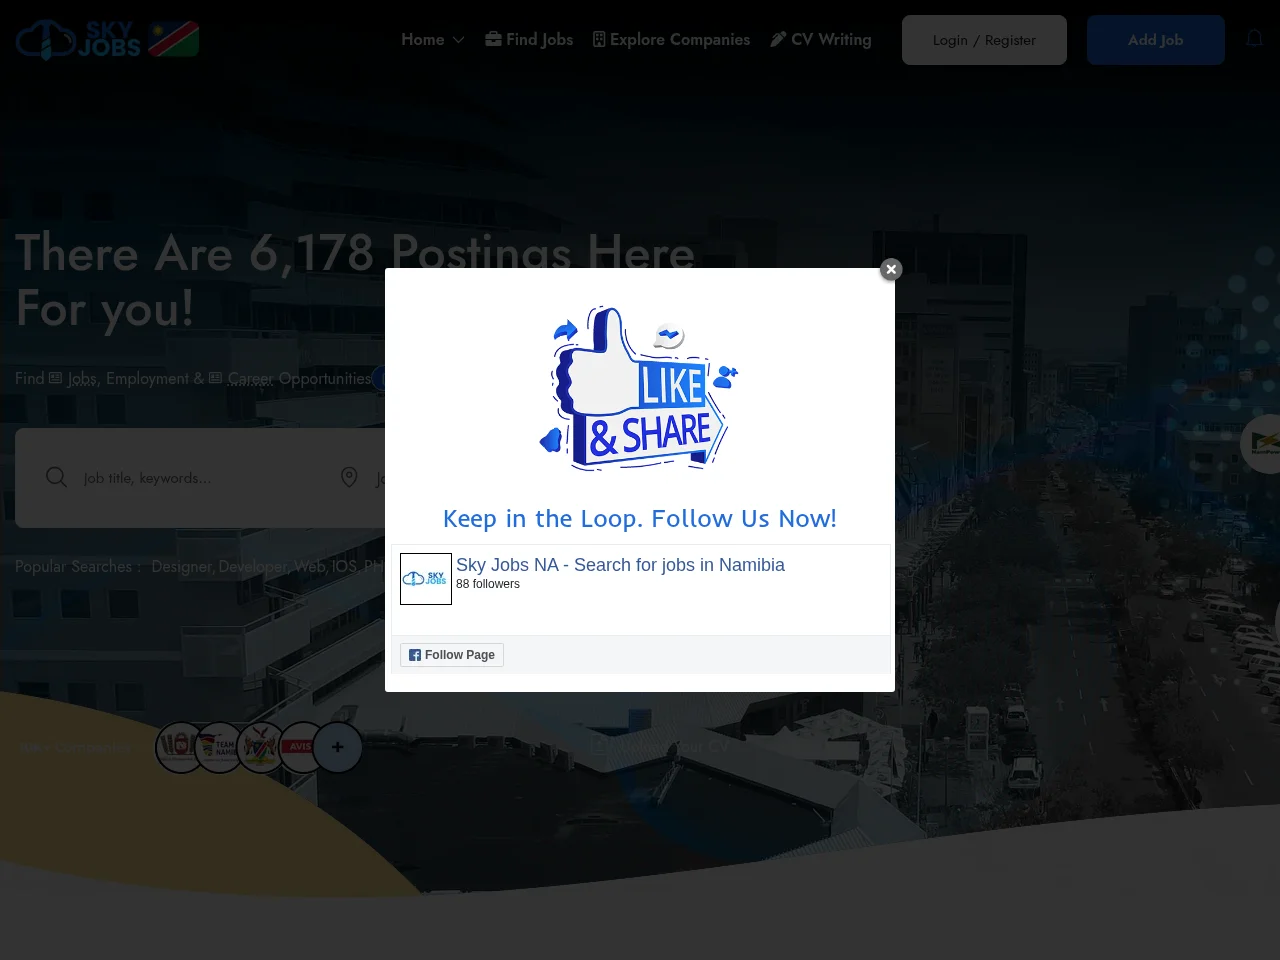The height and width of the screenshot is (960, 1280).
Task: Click the Add Job button
Action: 1156,40
